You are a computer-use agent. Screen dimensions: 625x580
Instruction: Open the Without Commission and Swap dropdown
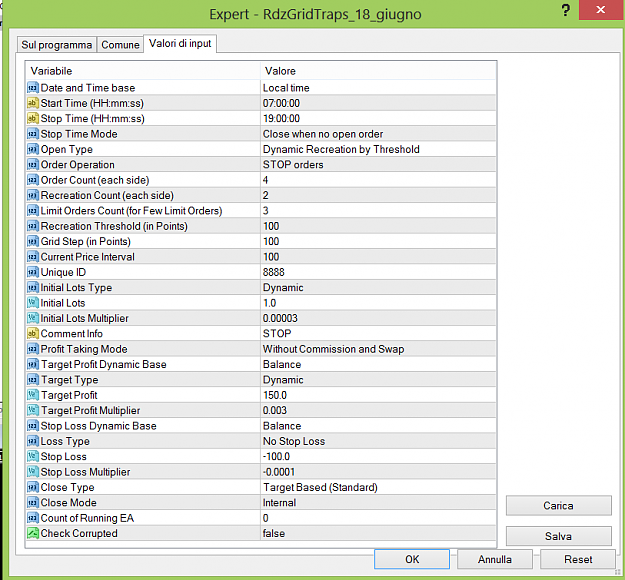[x=378, y=349]
